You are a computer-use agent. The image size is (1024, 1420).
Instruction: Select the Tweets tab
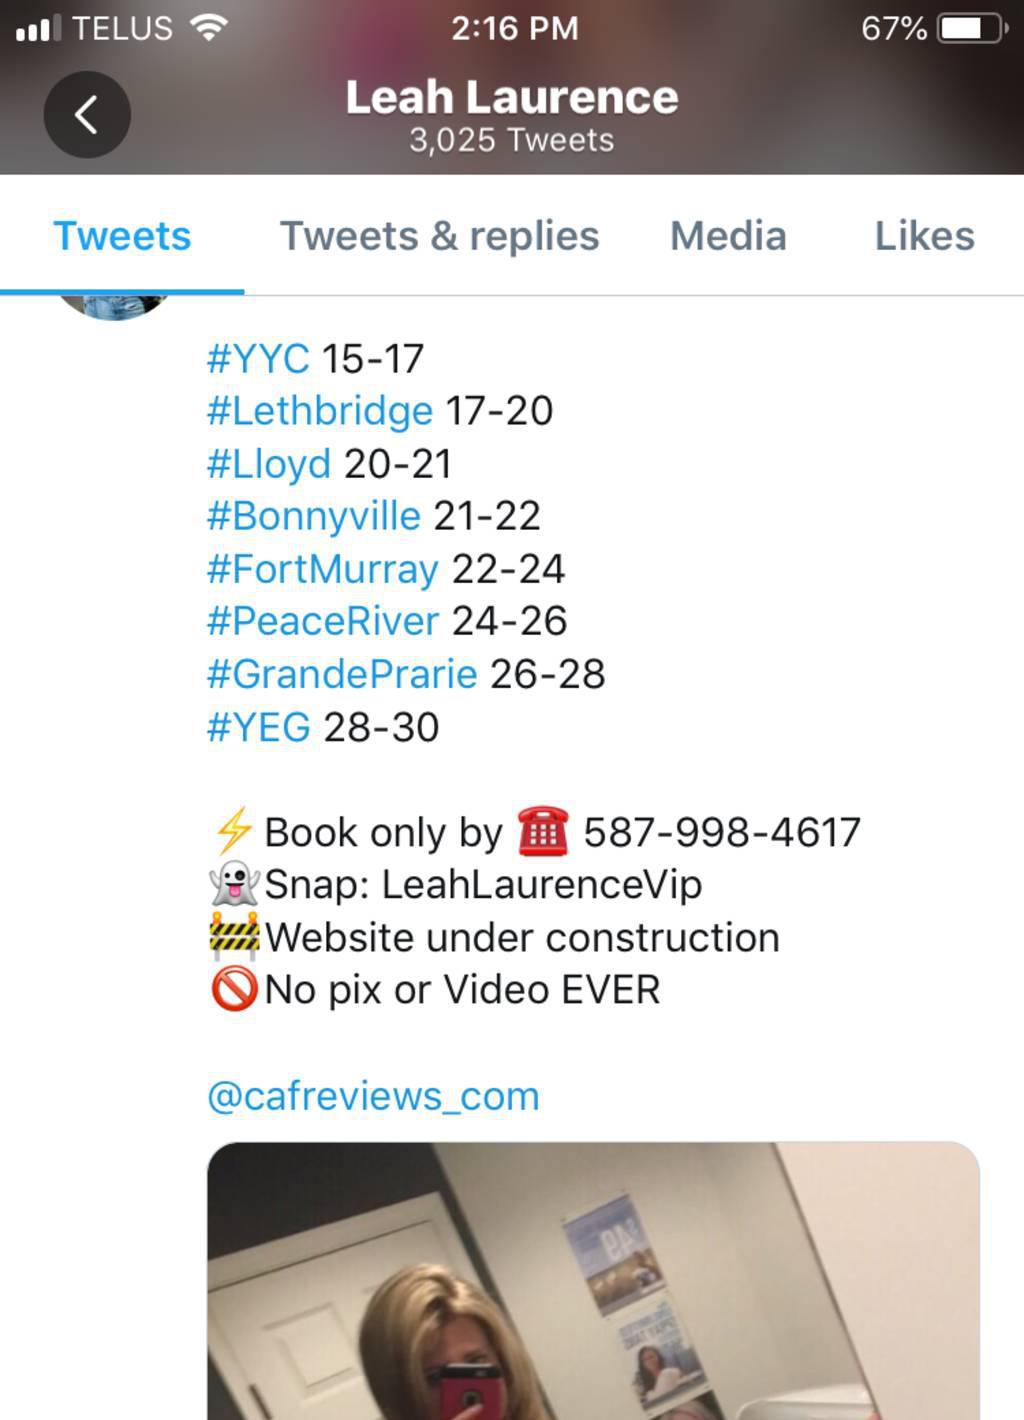pyautogui.click(x=122, y=236)
